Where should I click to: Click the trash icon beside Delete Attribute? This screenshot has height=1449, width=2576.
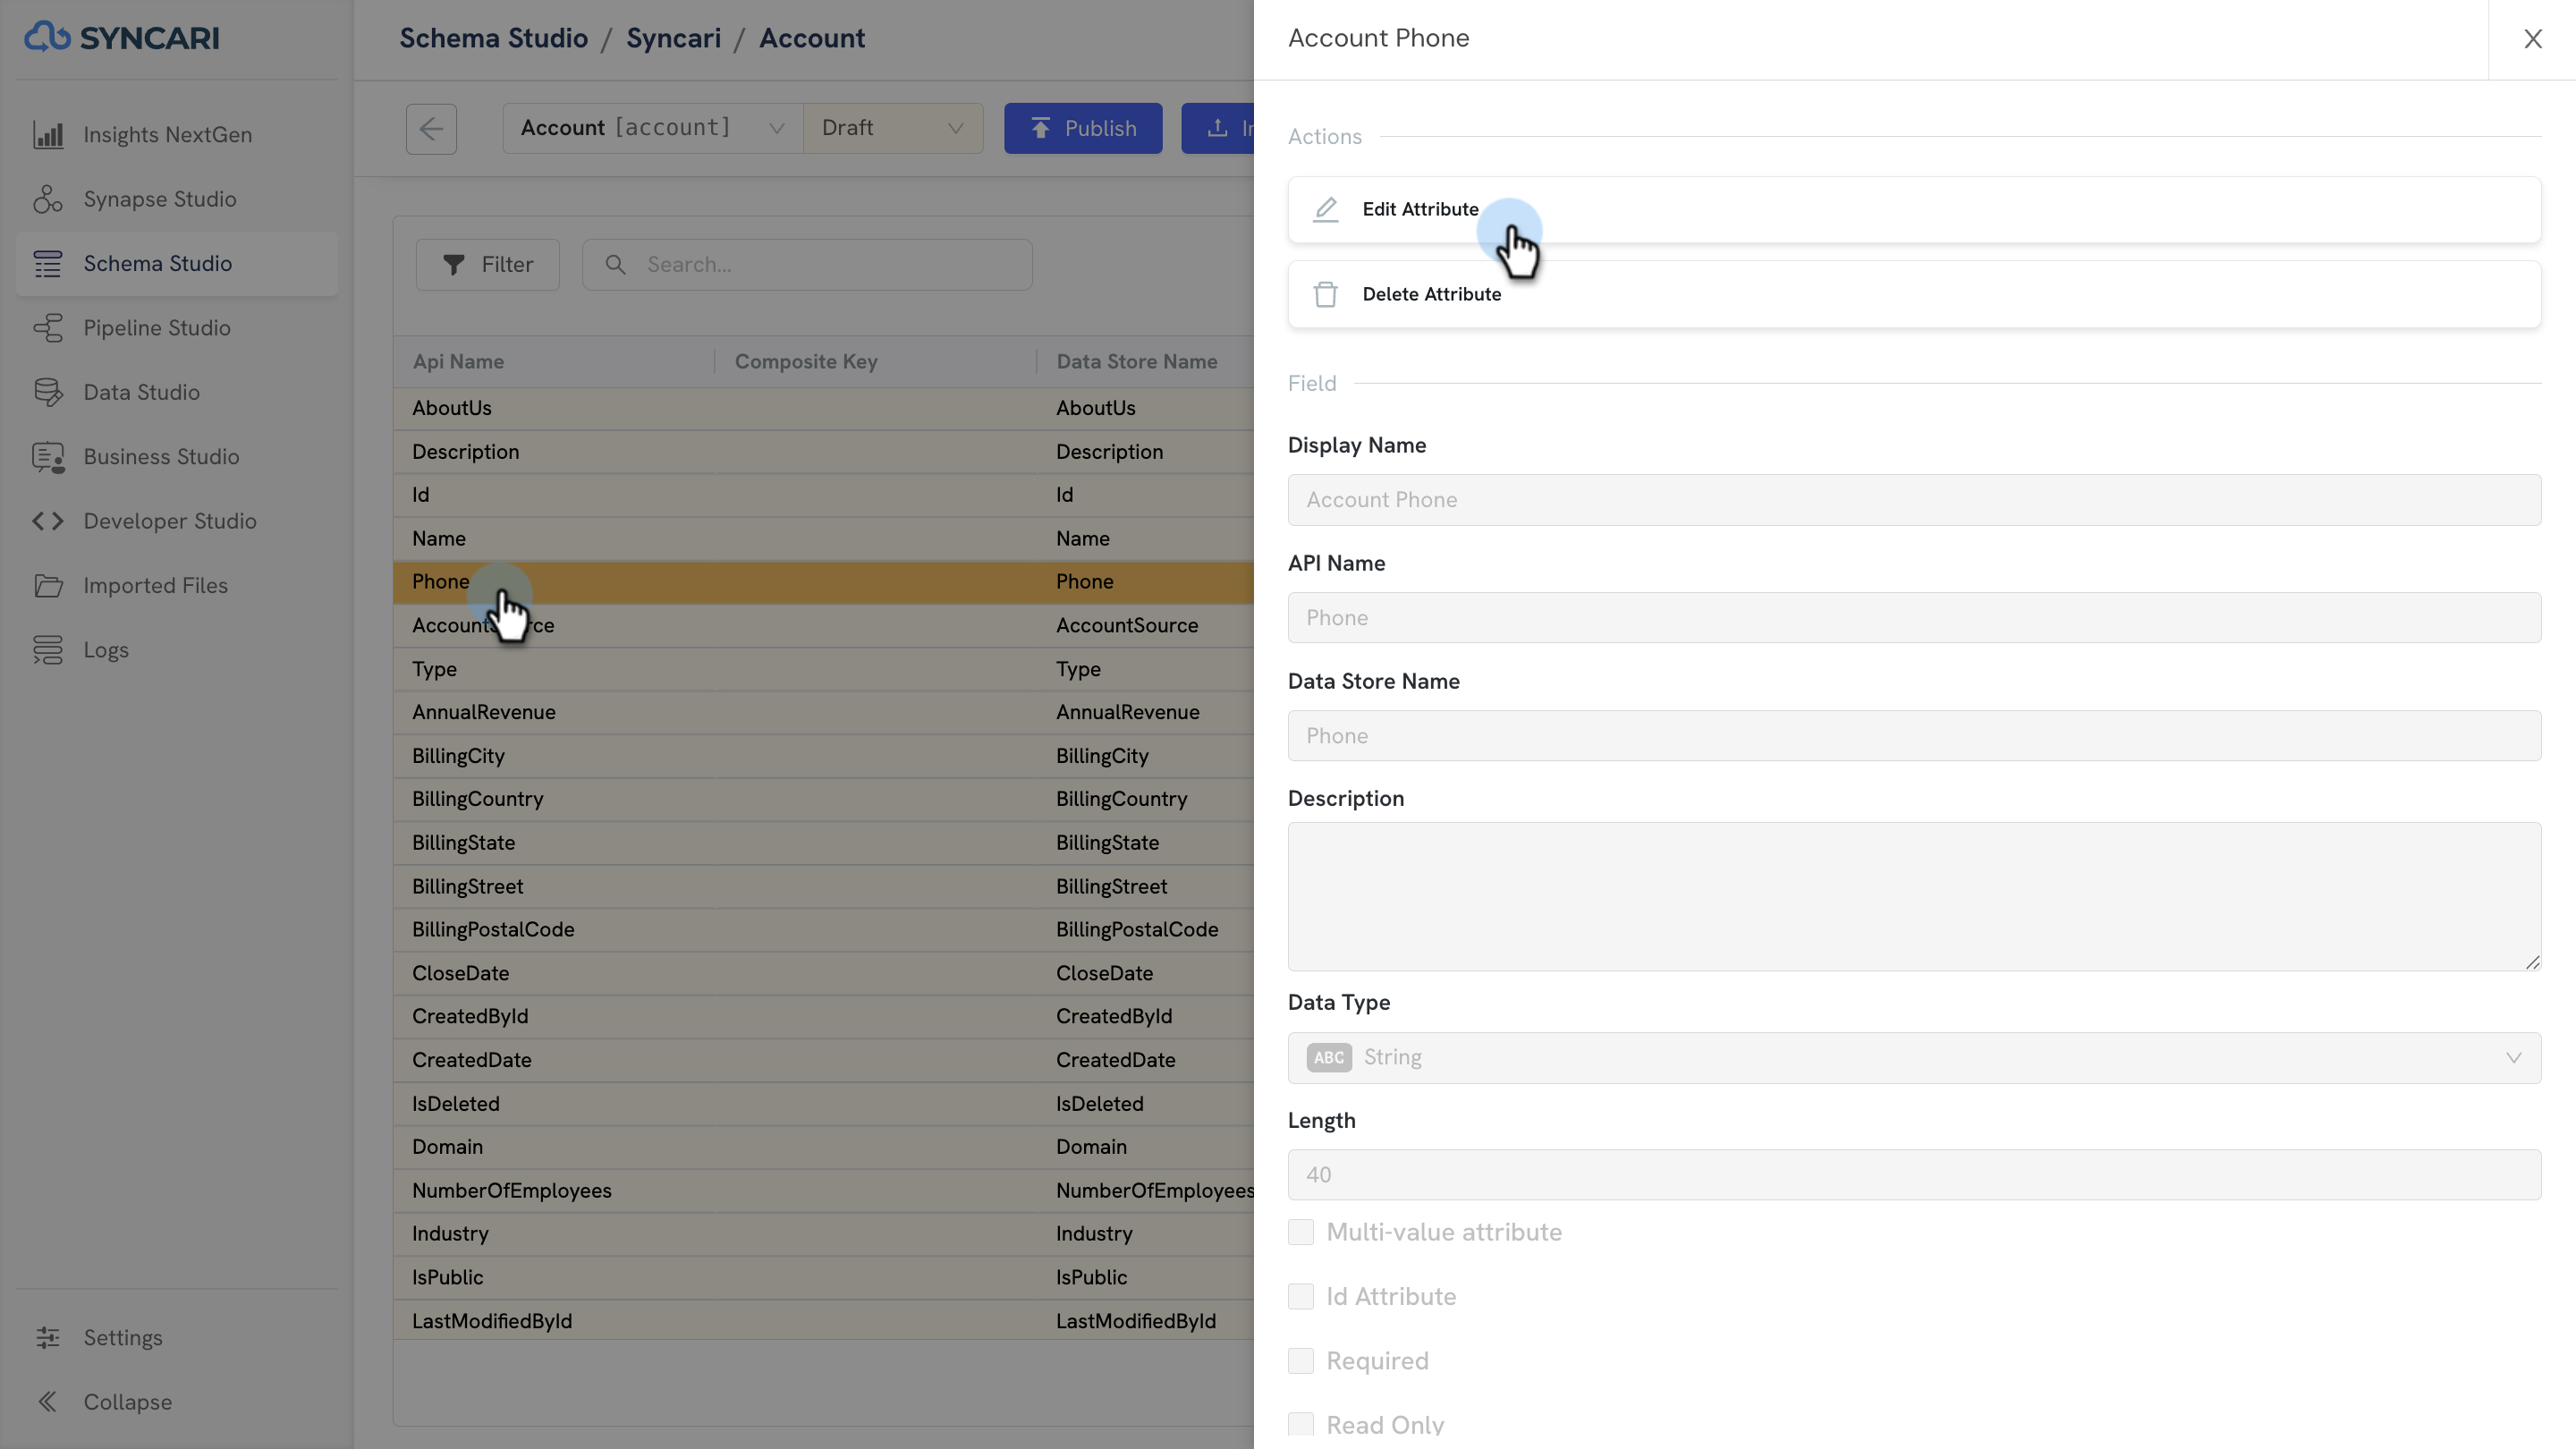click(x=1325, y=294)
